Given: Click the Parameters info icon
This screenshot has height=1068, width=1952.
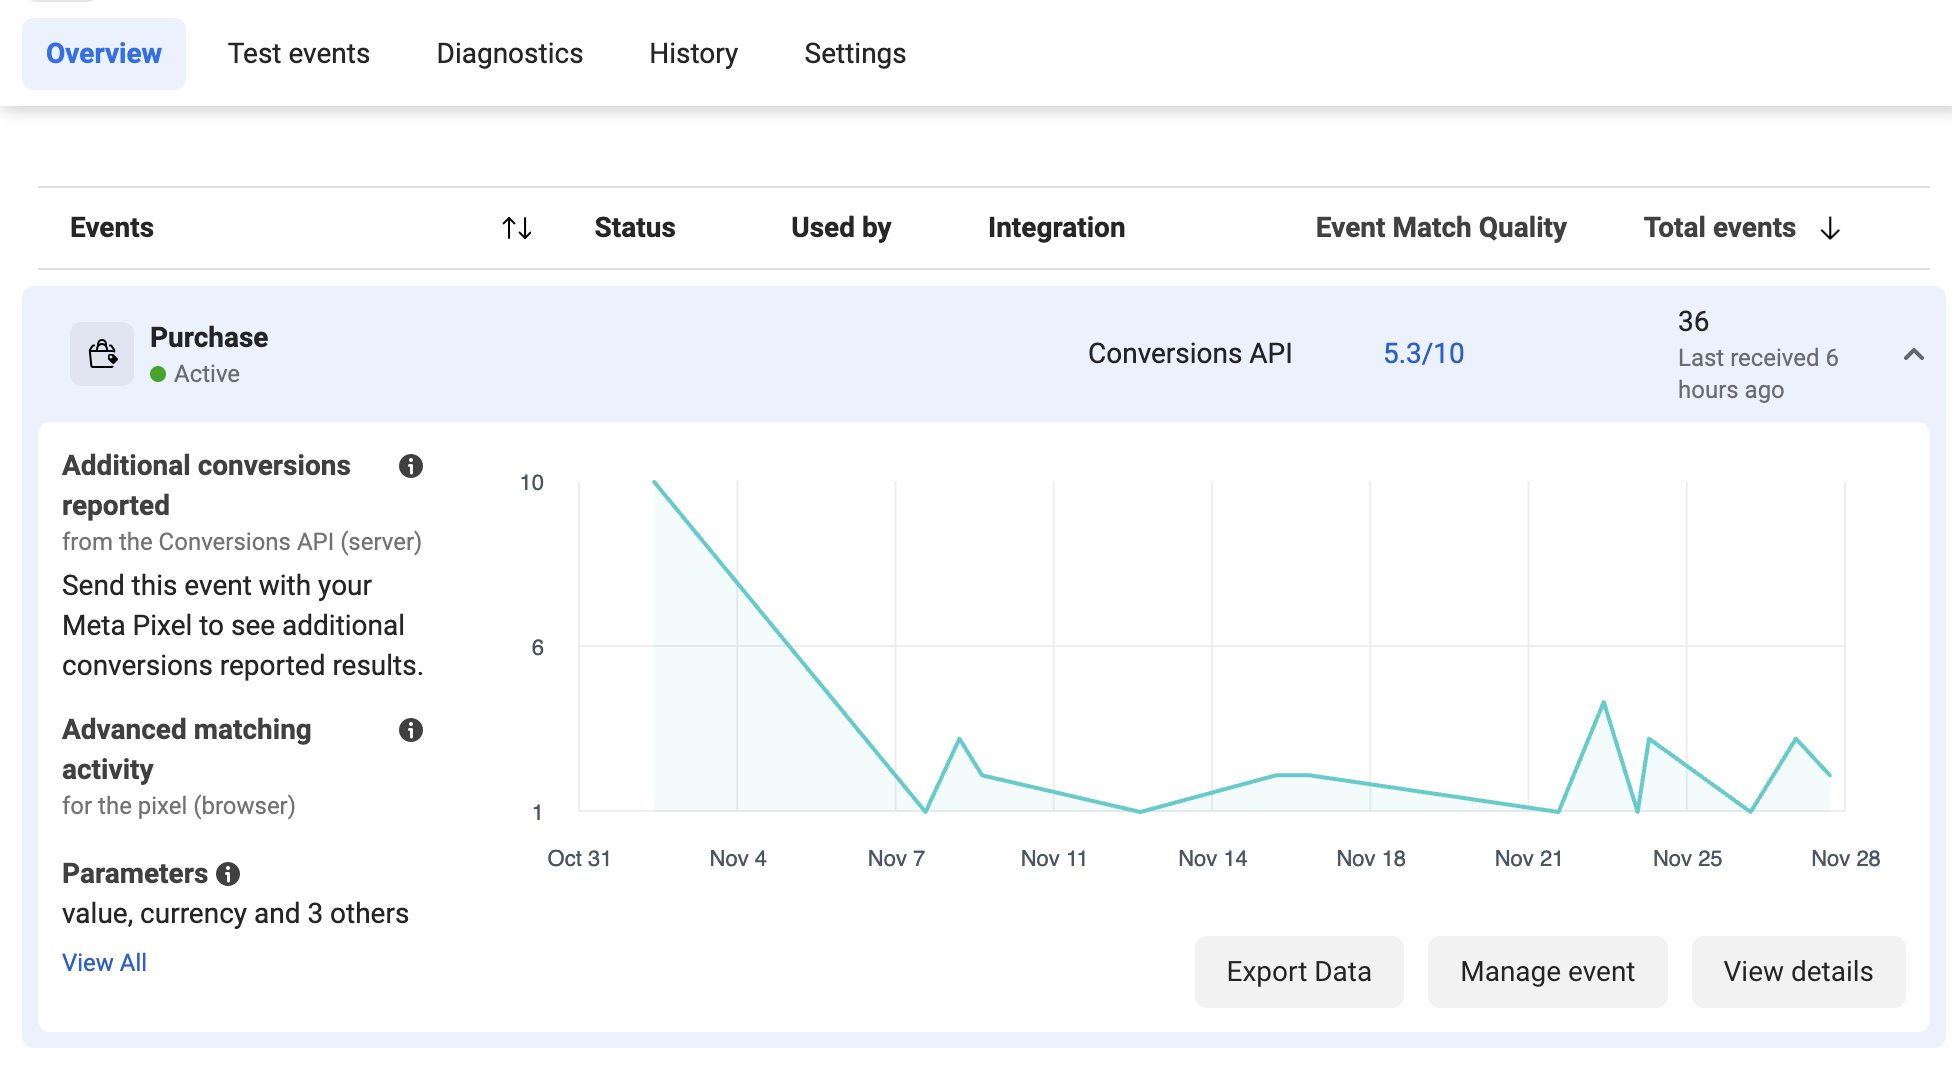Looking at the screenshot, I should (228, 874).
